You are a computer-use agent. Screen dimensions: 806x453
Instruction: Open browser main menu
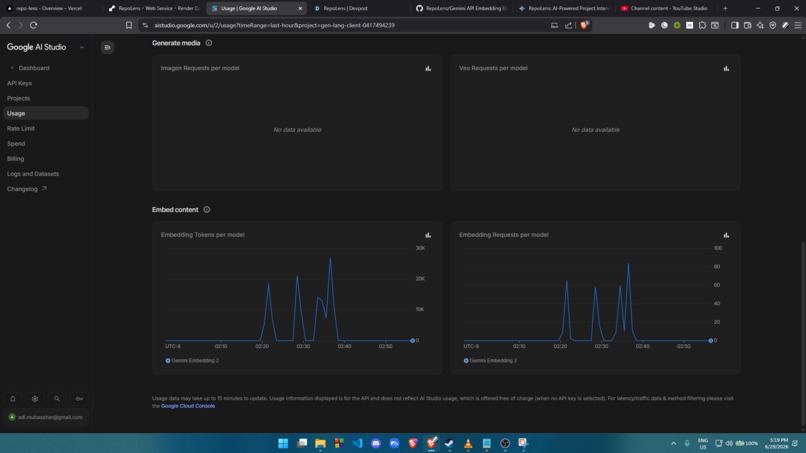pos(798,25)
